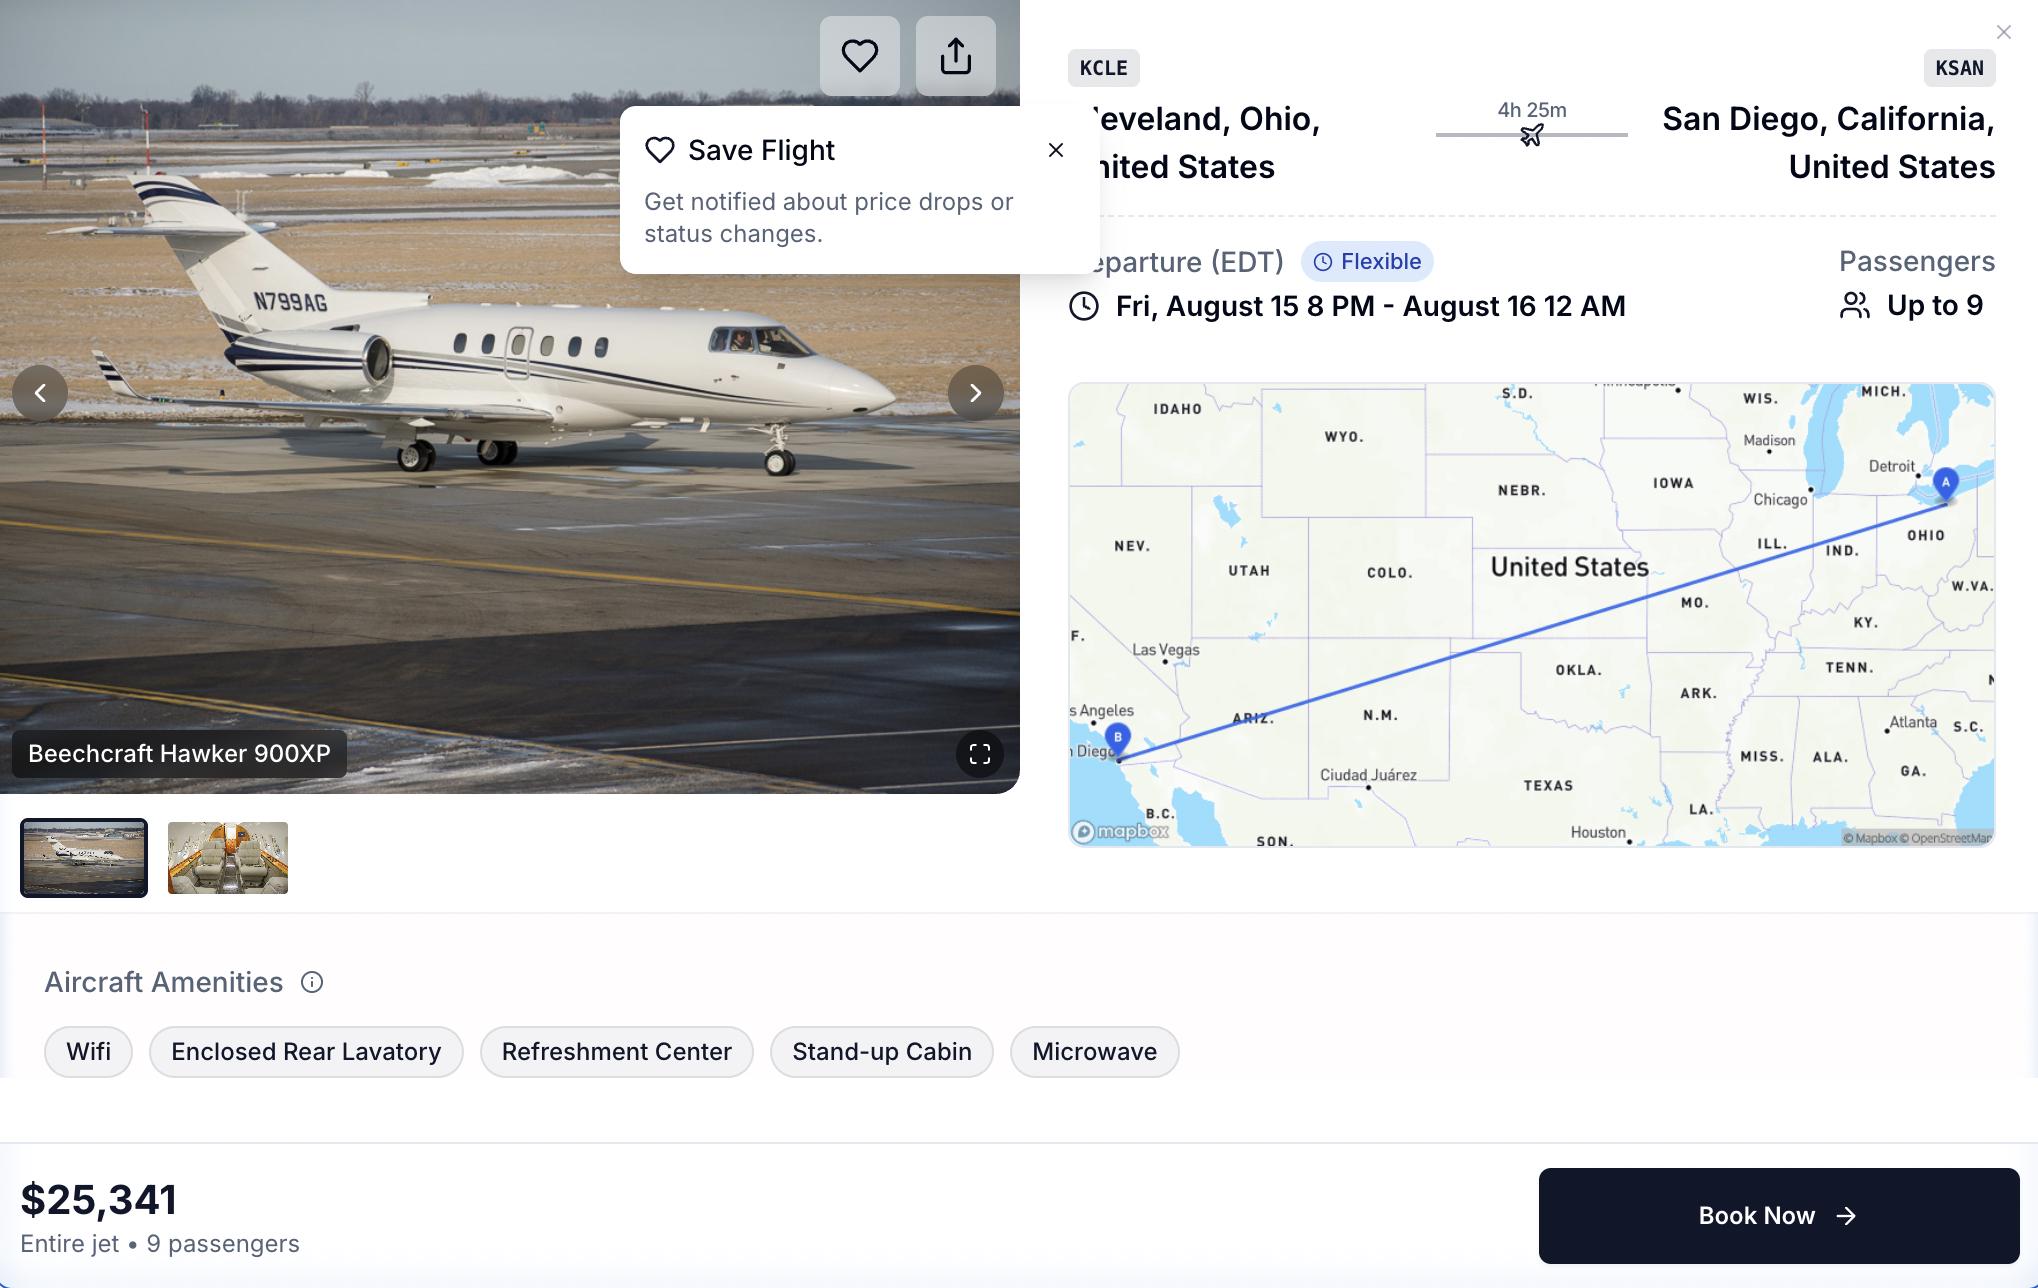Image resolution: width=2038 pixels, height=1288 pixels.
Task: Open fullscreen image view
Action: point(979,754)
